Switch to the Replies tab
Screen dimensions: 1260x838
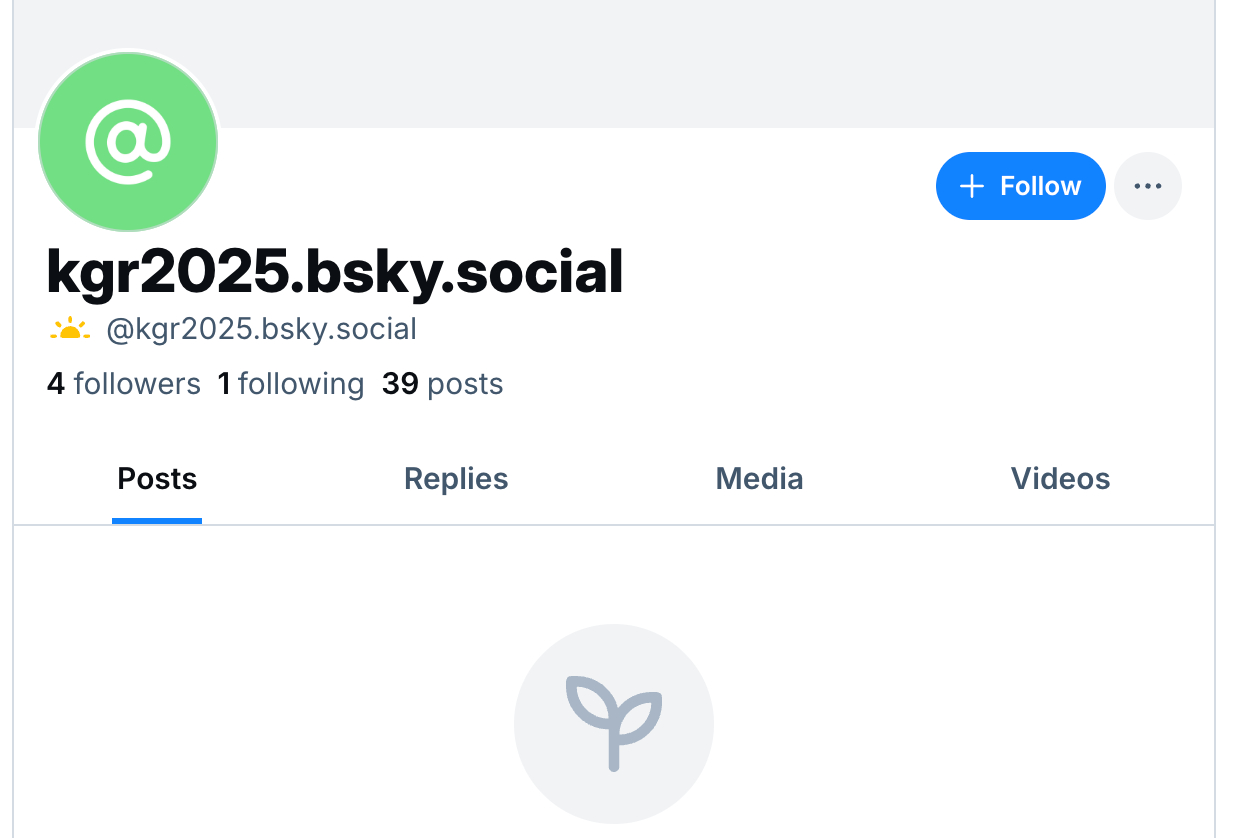pyautogui.click(x=456, y=479)
